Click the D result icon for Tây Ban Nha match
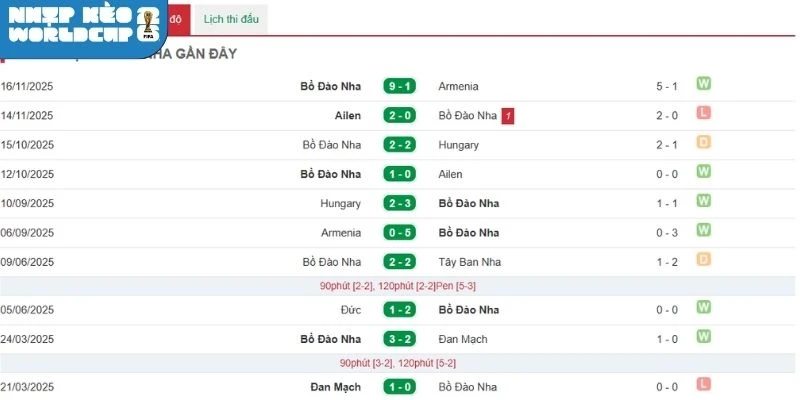800x400 pixels. [x=703, y=260]
